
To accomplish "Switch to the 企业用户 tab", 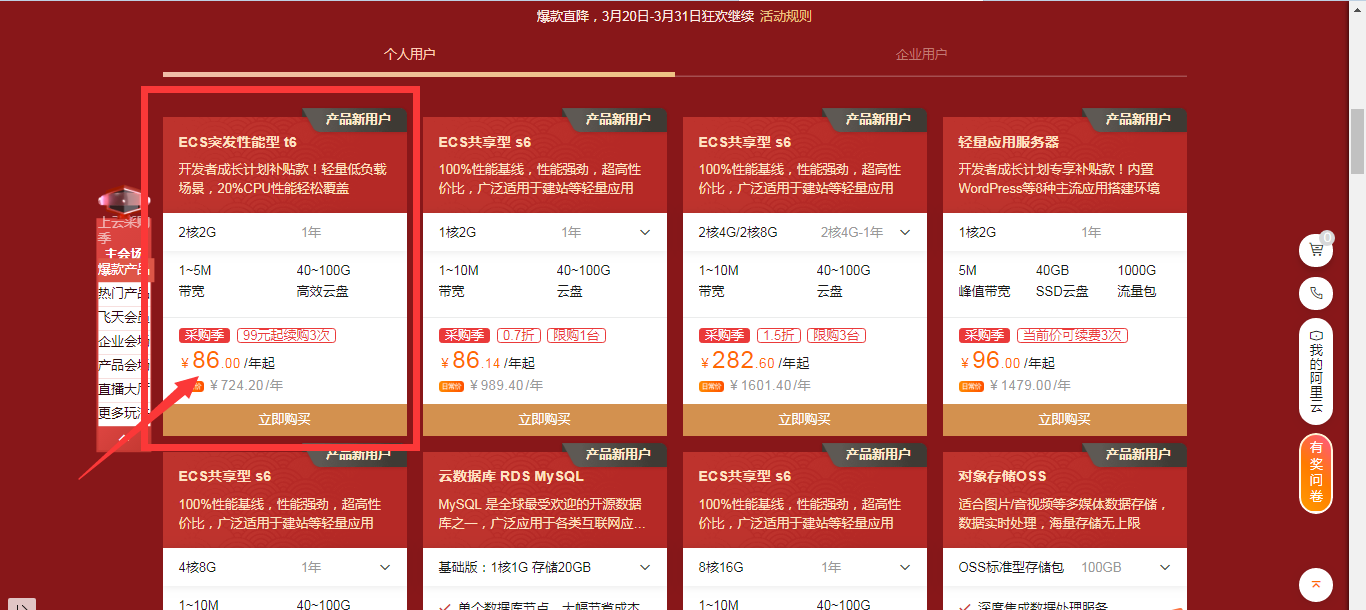I will pyautogui.click(x=921, y=54).
